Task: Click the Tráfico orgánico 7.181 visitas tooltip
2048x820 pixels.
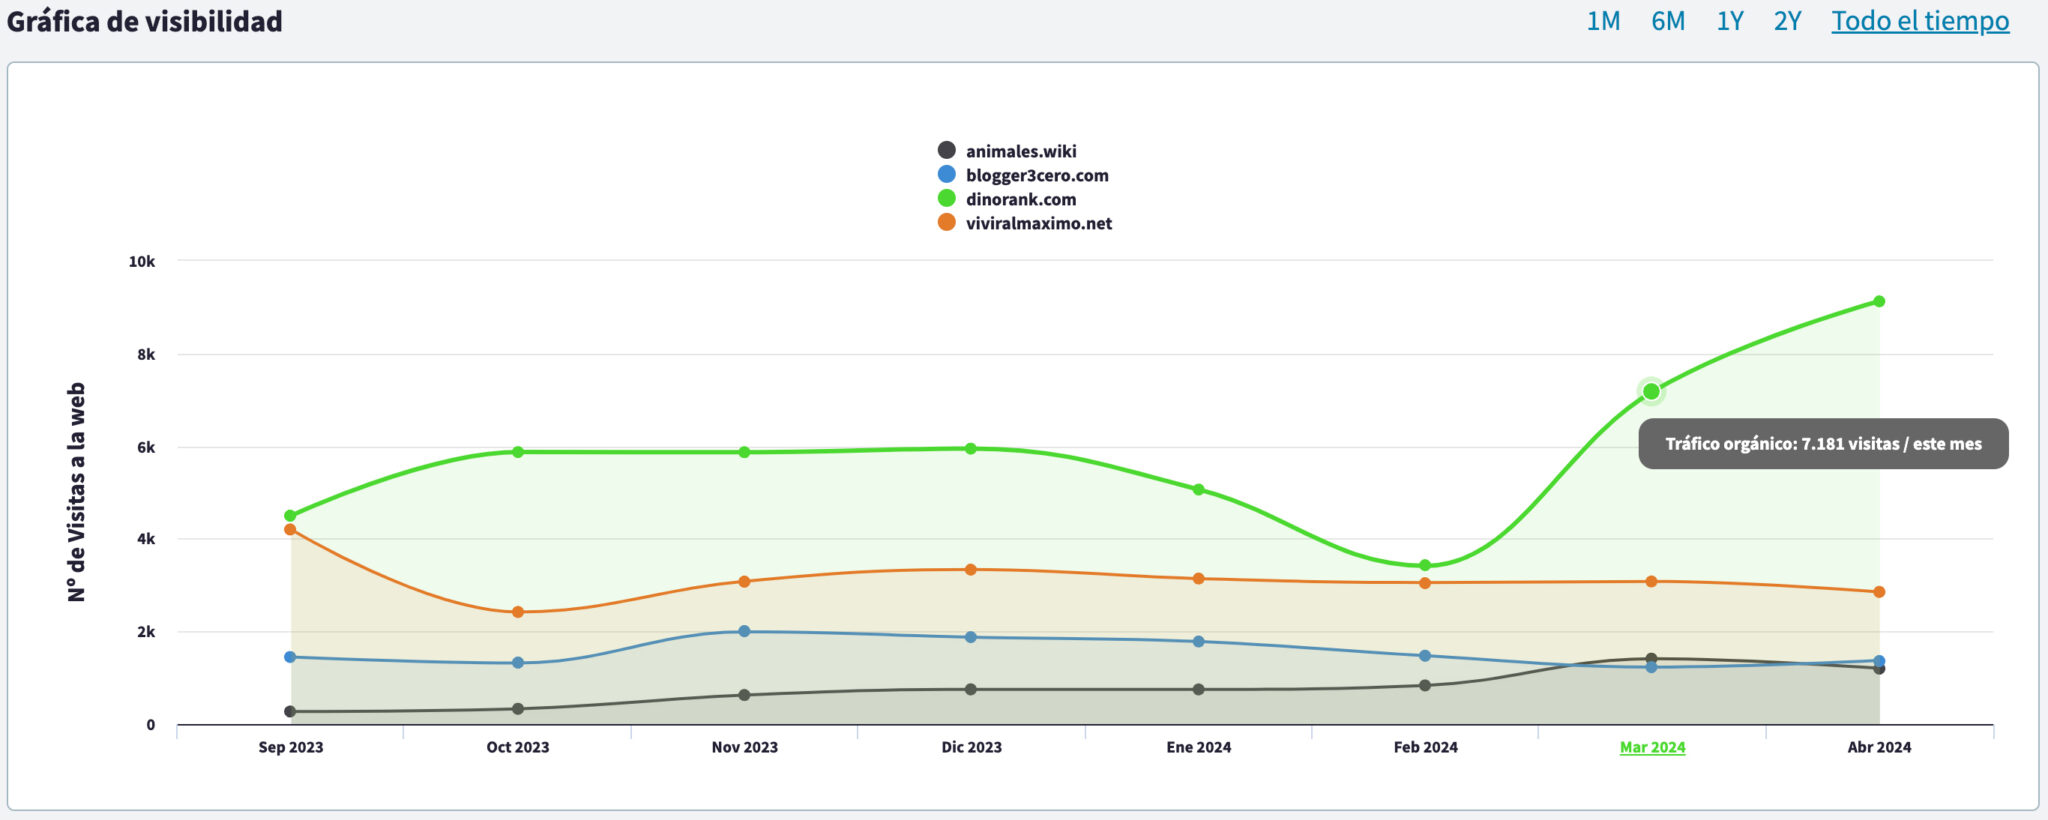Action: tap(1823, 444)
